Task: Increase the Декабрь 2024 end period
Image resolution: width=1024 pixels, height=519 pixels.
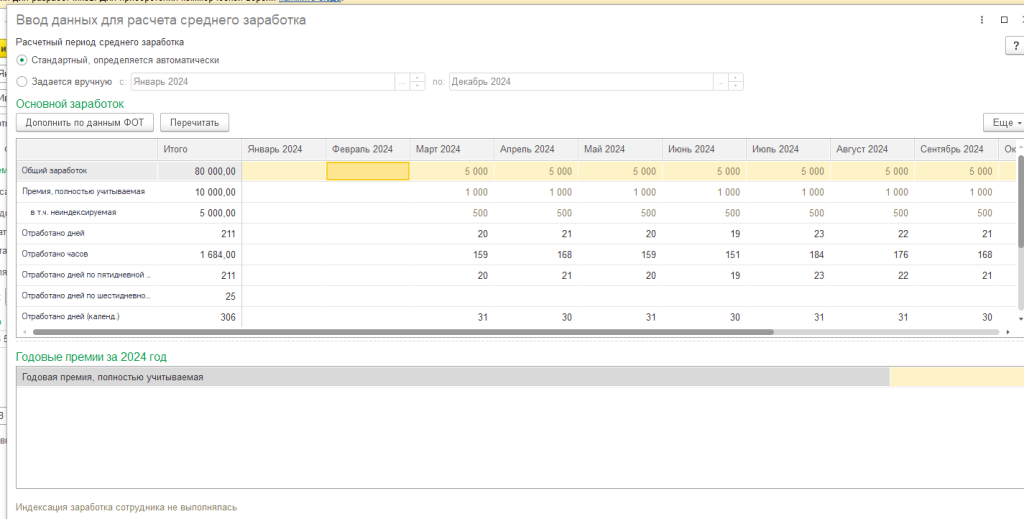Action: click(735, 78)
